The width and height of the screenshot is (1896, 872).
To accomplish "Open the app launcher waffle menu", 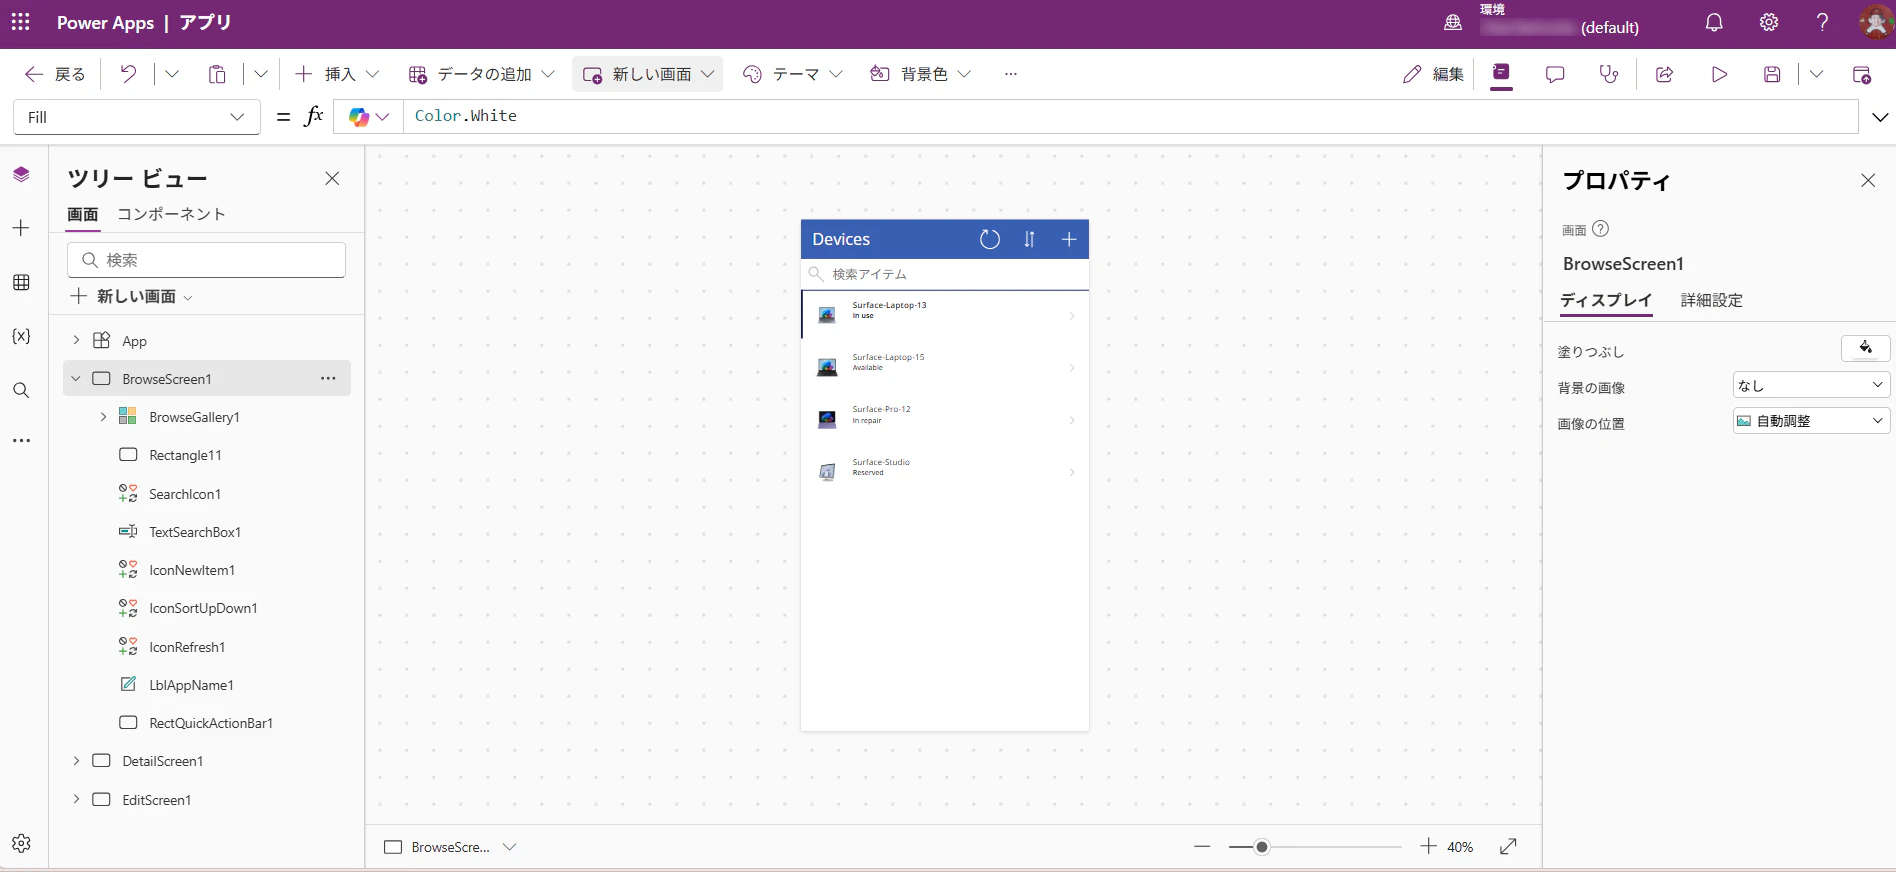I will coord(21,22).
